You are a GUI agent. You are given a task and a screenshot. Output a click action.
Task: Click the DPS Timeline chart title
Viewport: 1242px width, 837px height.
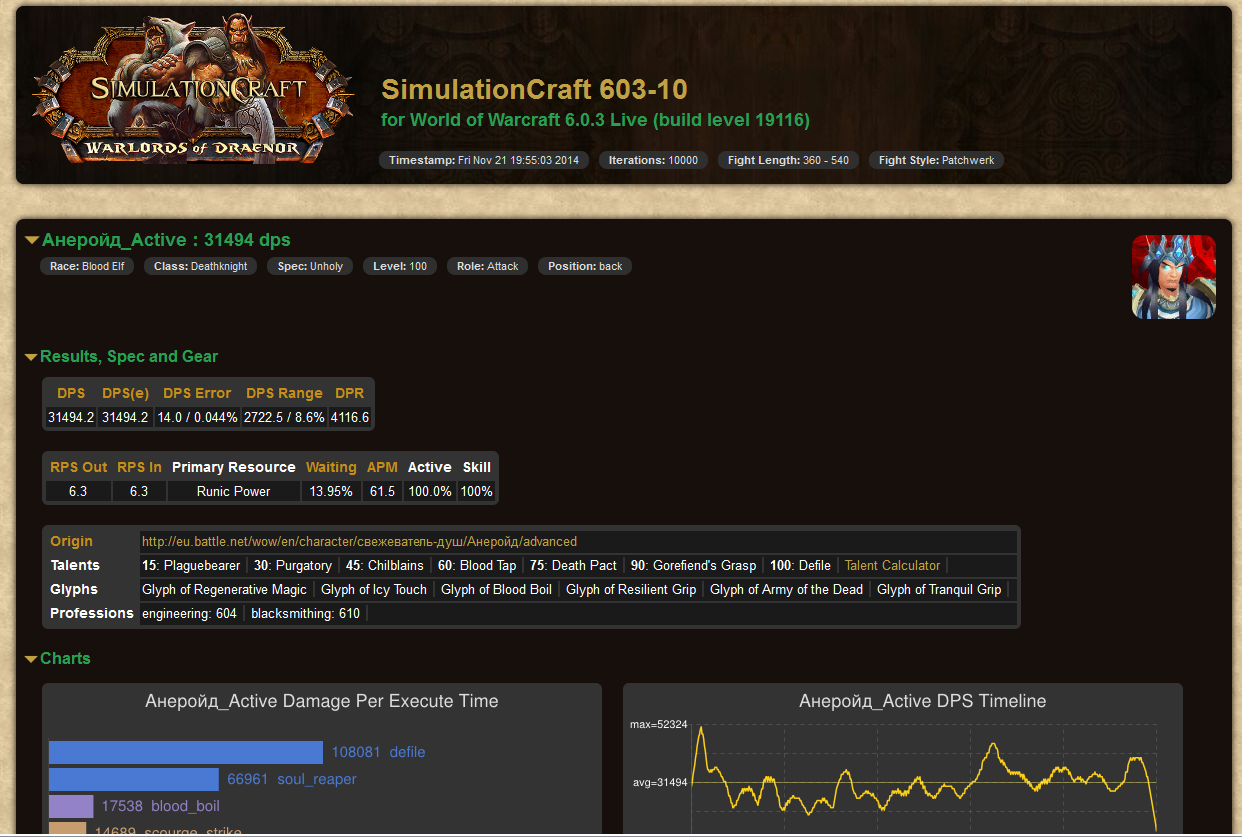point(923,701)
